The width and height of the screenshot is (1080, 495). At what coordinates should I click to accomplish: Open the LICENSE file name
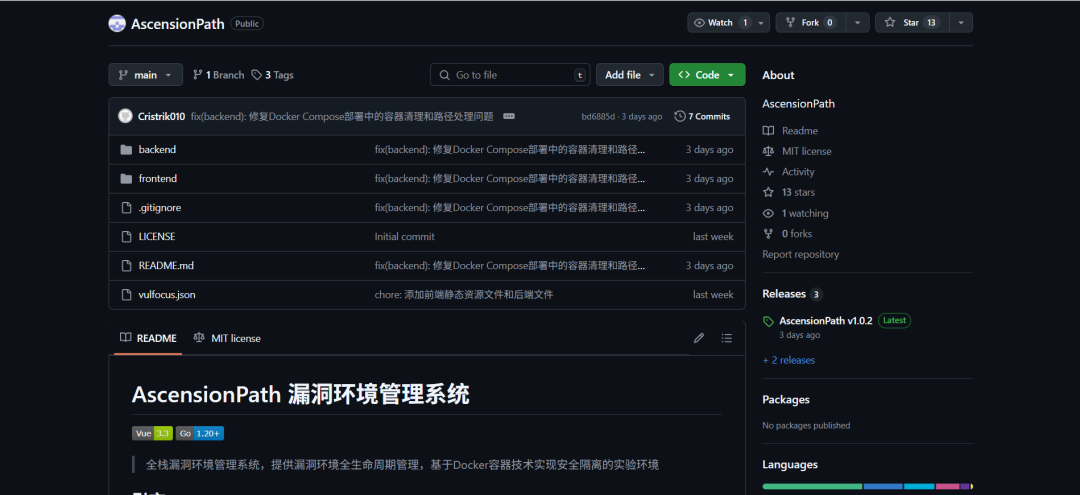pos(157,236)
